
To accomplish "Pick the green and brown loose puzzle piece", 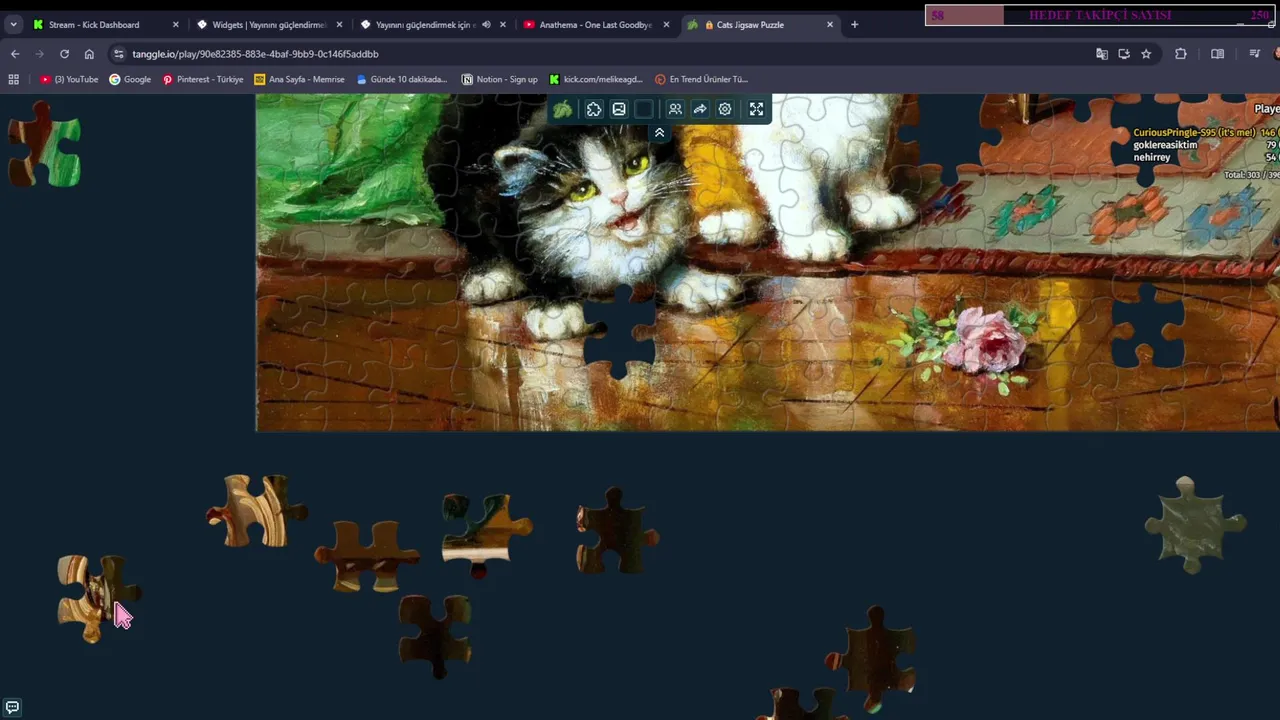I will pyautogui.click(x=44, y=145).
